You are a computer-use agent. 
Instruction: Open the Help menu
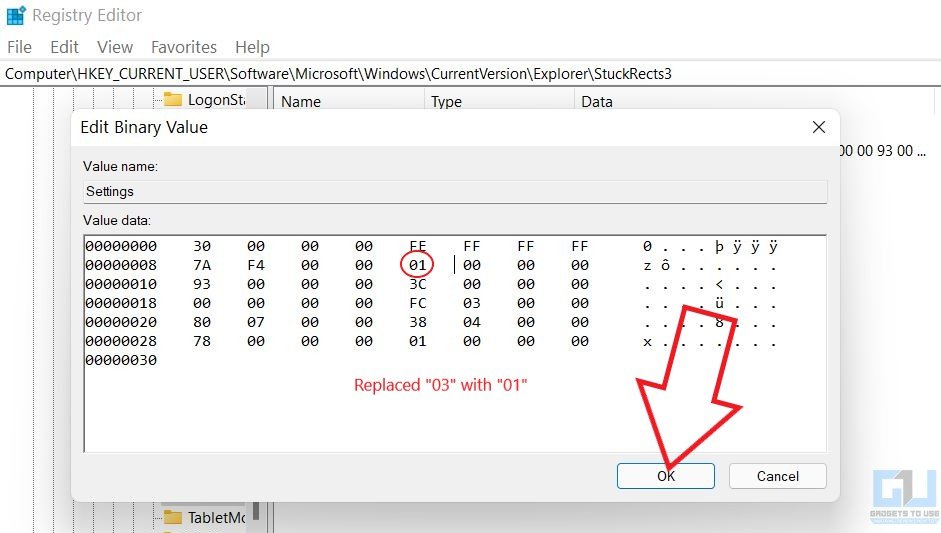(x=252, y=47)
